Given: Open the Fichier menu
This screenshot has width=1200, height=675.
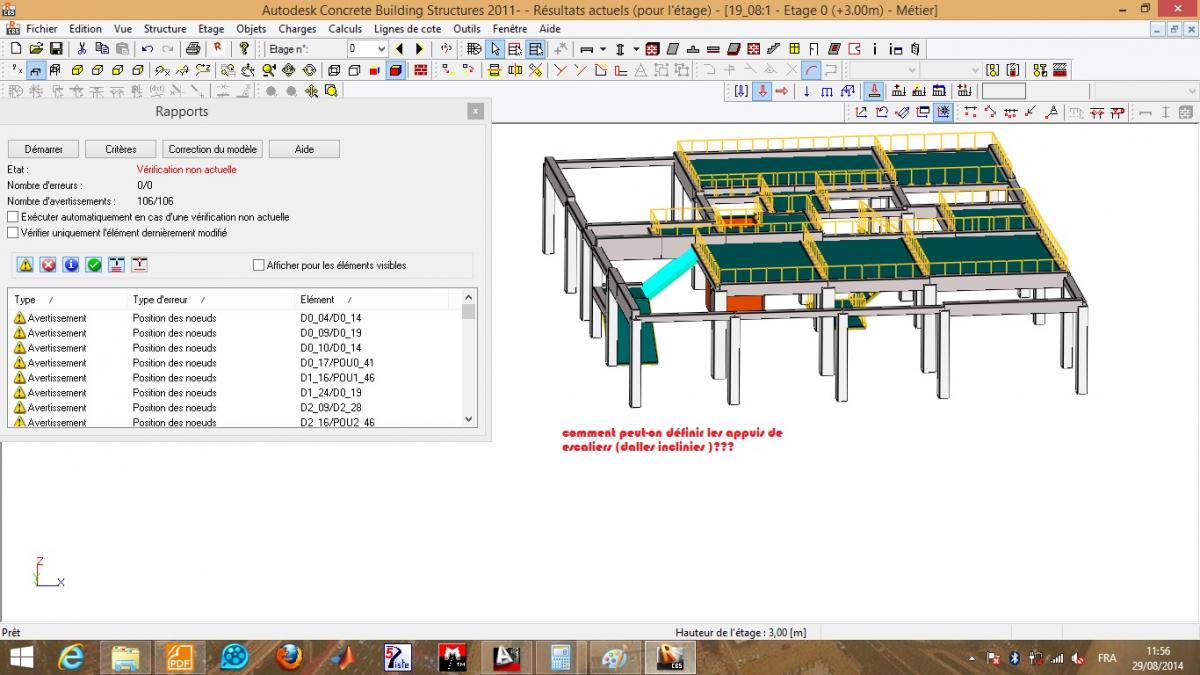Looking at the screenshot, I should (x=41, y=29).
